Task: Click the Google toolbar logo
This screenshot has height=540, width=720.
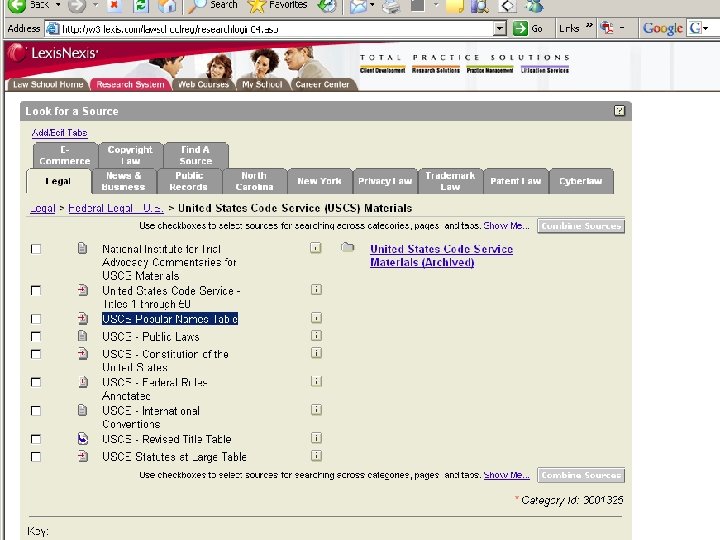Action: point(663,28)
